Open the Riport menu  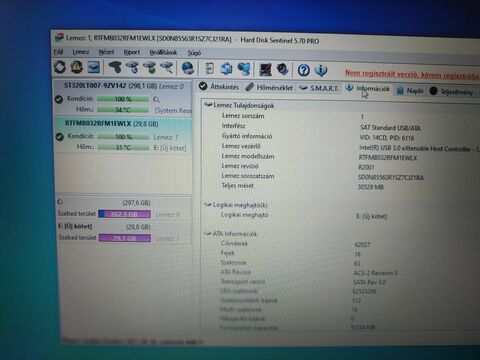[132, 52]
